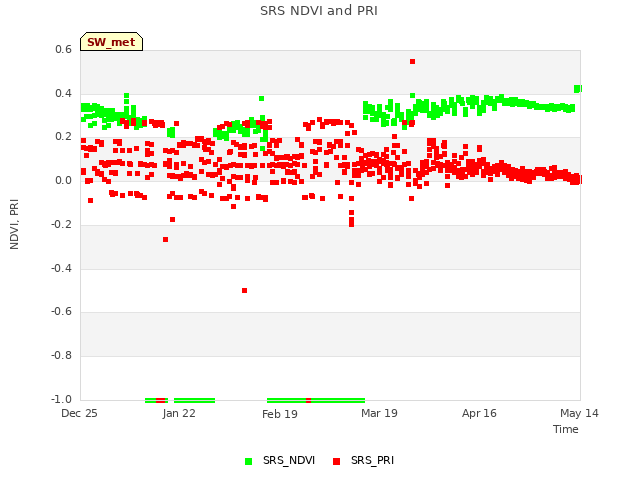
Task: Click the 0.6 y-axis tick label
Action: (63, 49)
